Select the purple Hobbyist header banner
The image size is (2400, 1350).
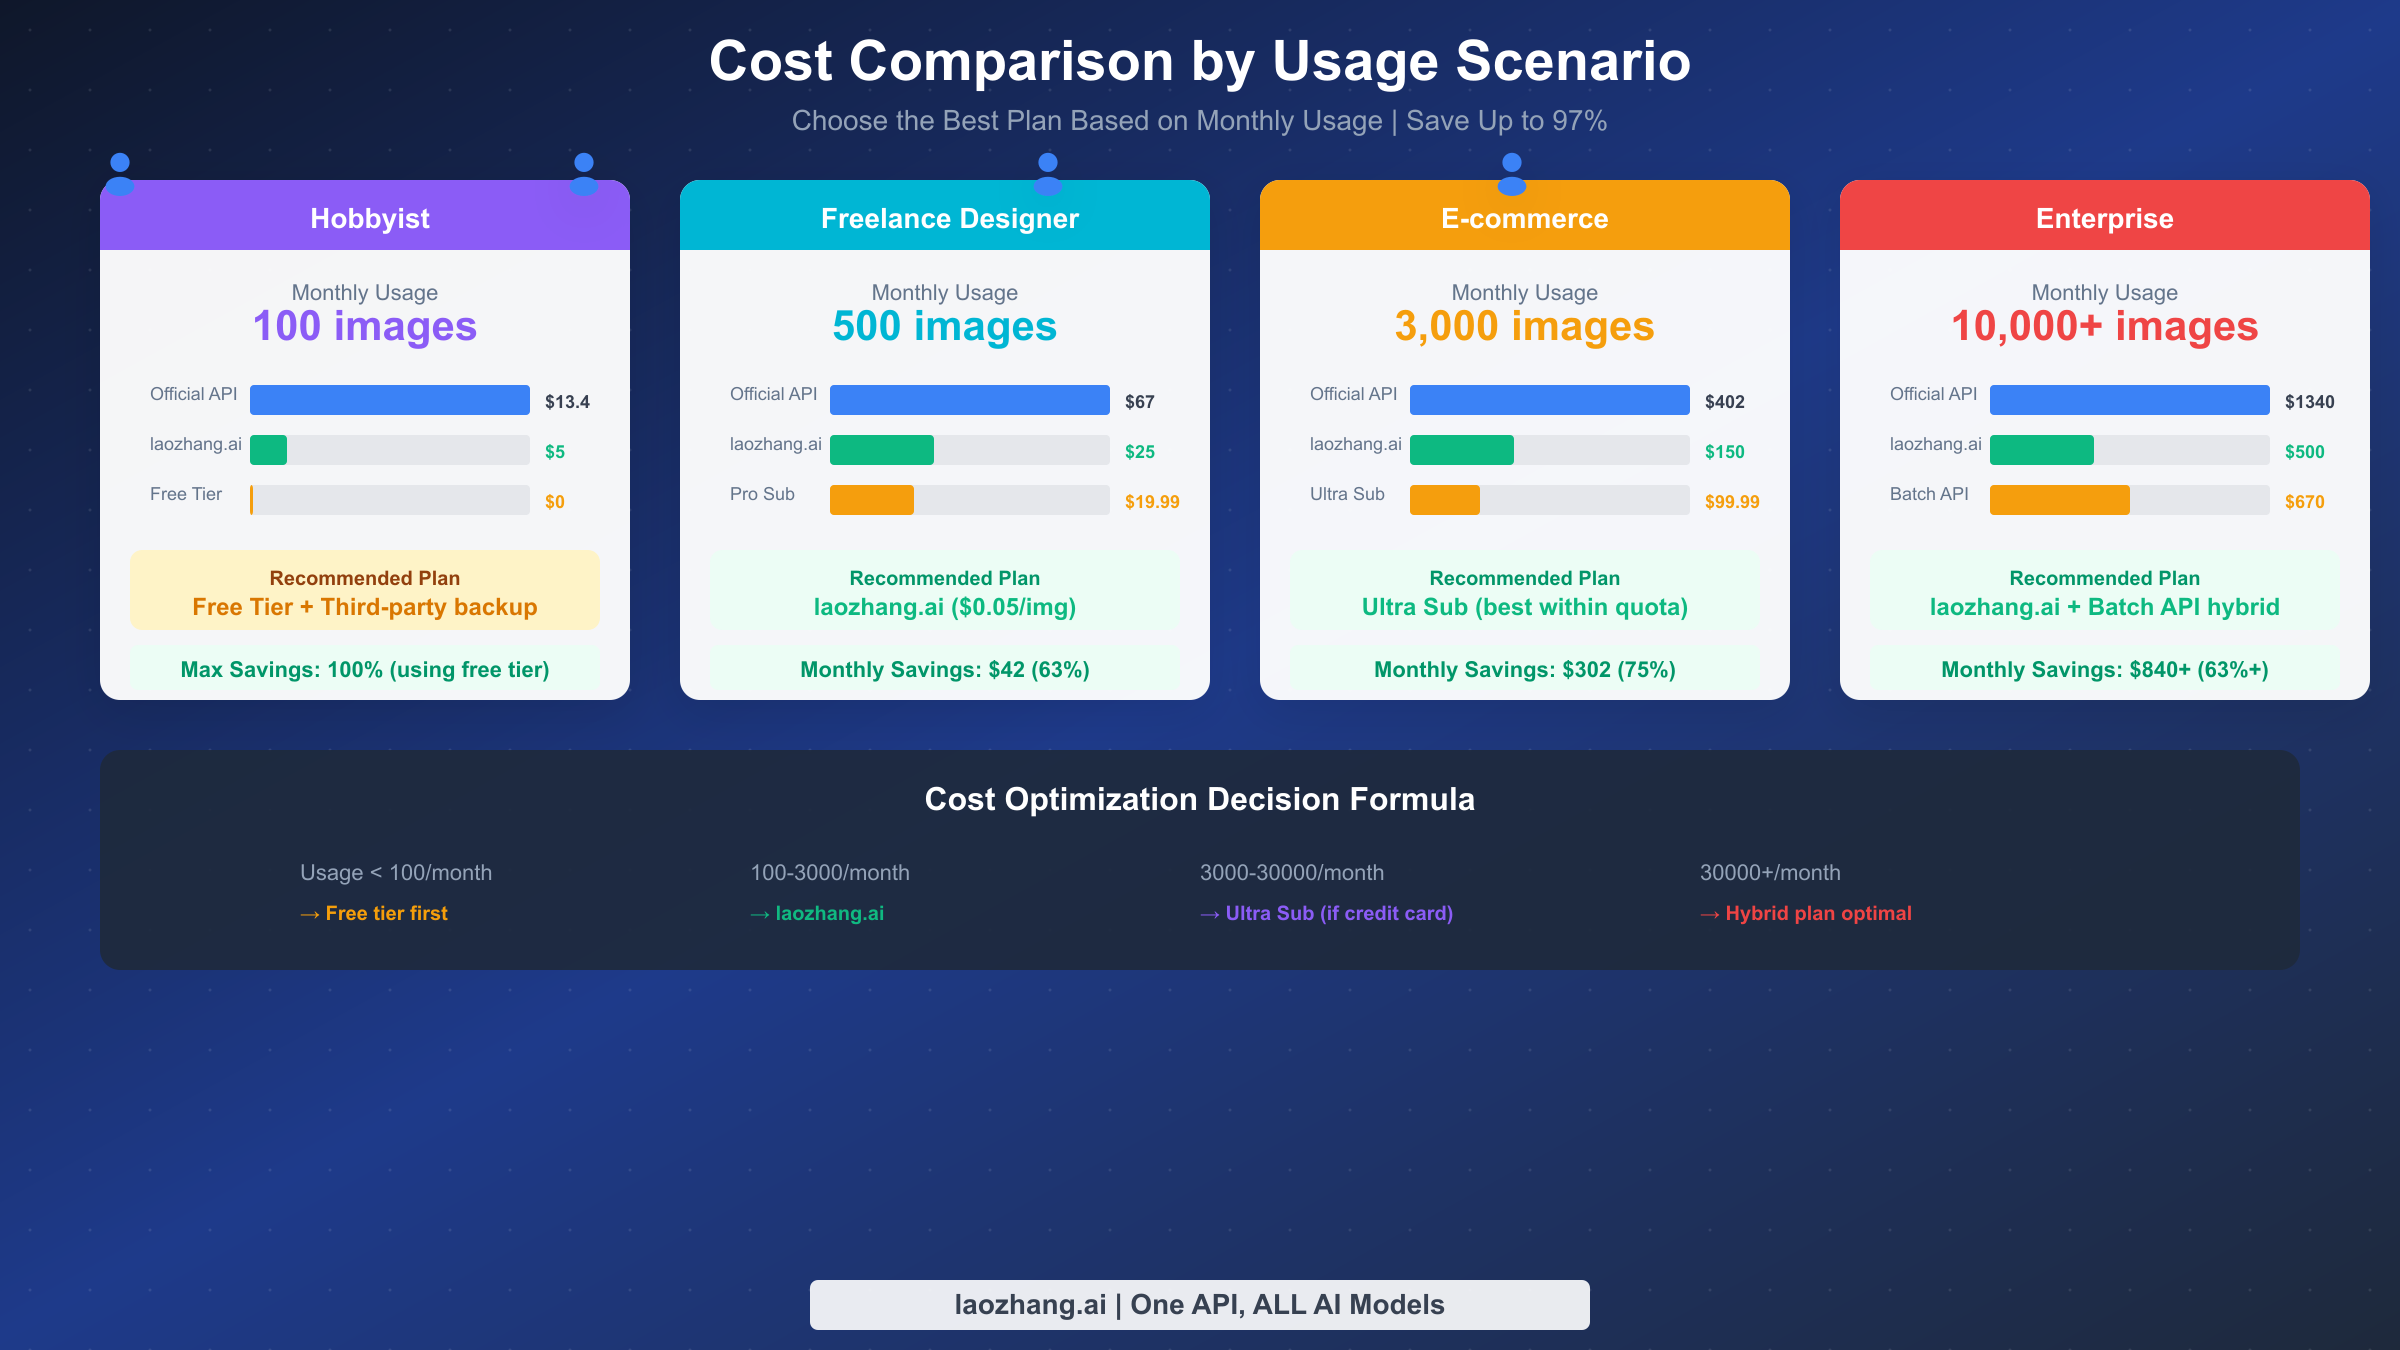(x=365, y=217)
